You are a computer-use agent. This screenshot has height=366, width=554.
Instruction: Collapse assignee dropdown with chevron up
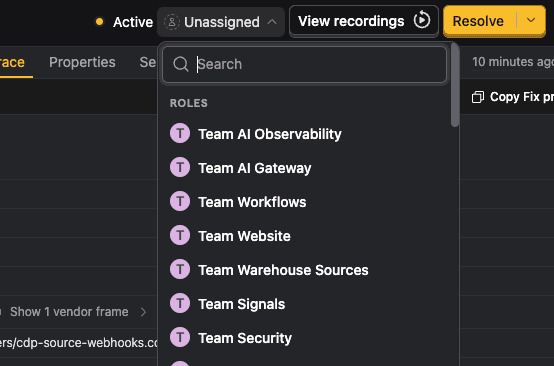click(272, 22)
